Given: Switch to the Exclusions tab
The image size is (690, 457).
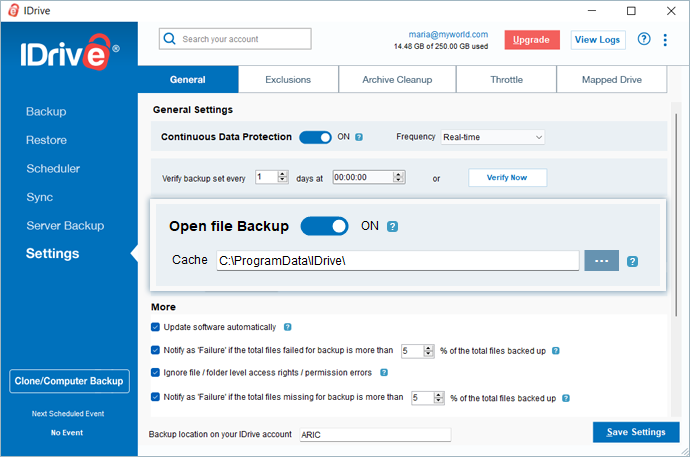Looking at the screenshot, I should pyautogui.click(x=288, y=80).
